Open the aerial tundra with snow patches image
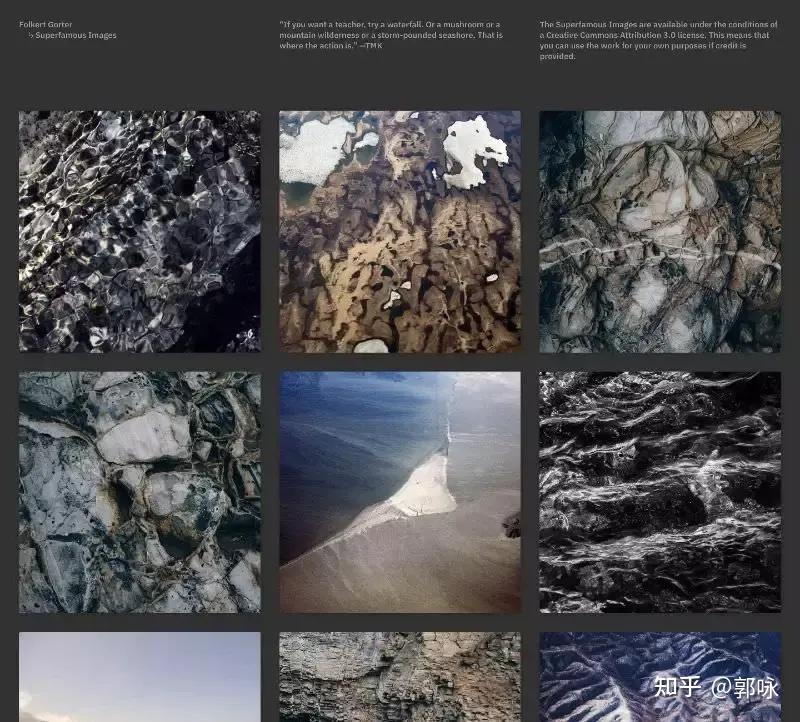This screenshot has width=800, height=722. [x=400, y=231]
